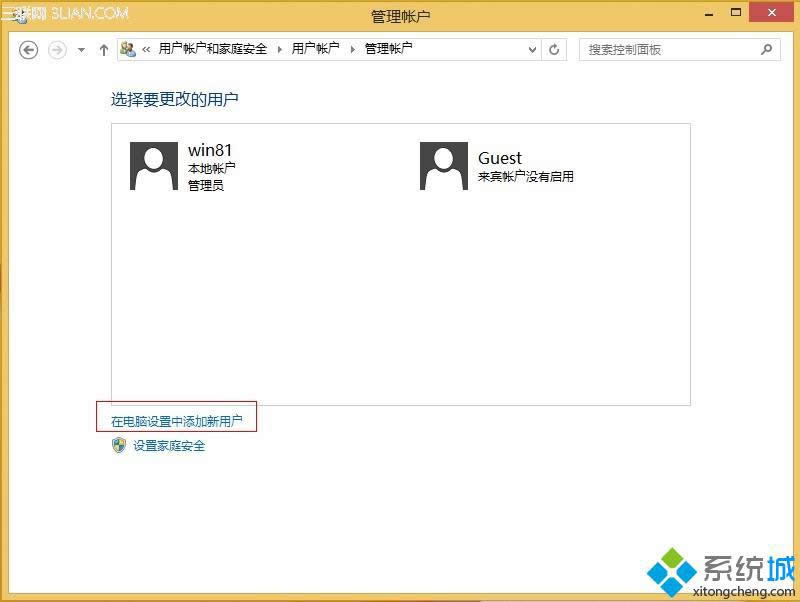The height and width of the screenshot is (602, 800).
Task: Select the Guest account avatar
Action: (444, 166)
